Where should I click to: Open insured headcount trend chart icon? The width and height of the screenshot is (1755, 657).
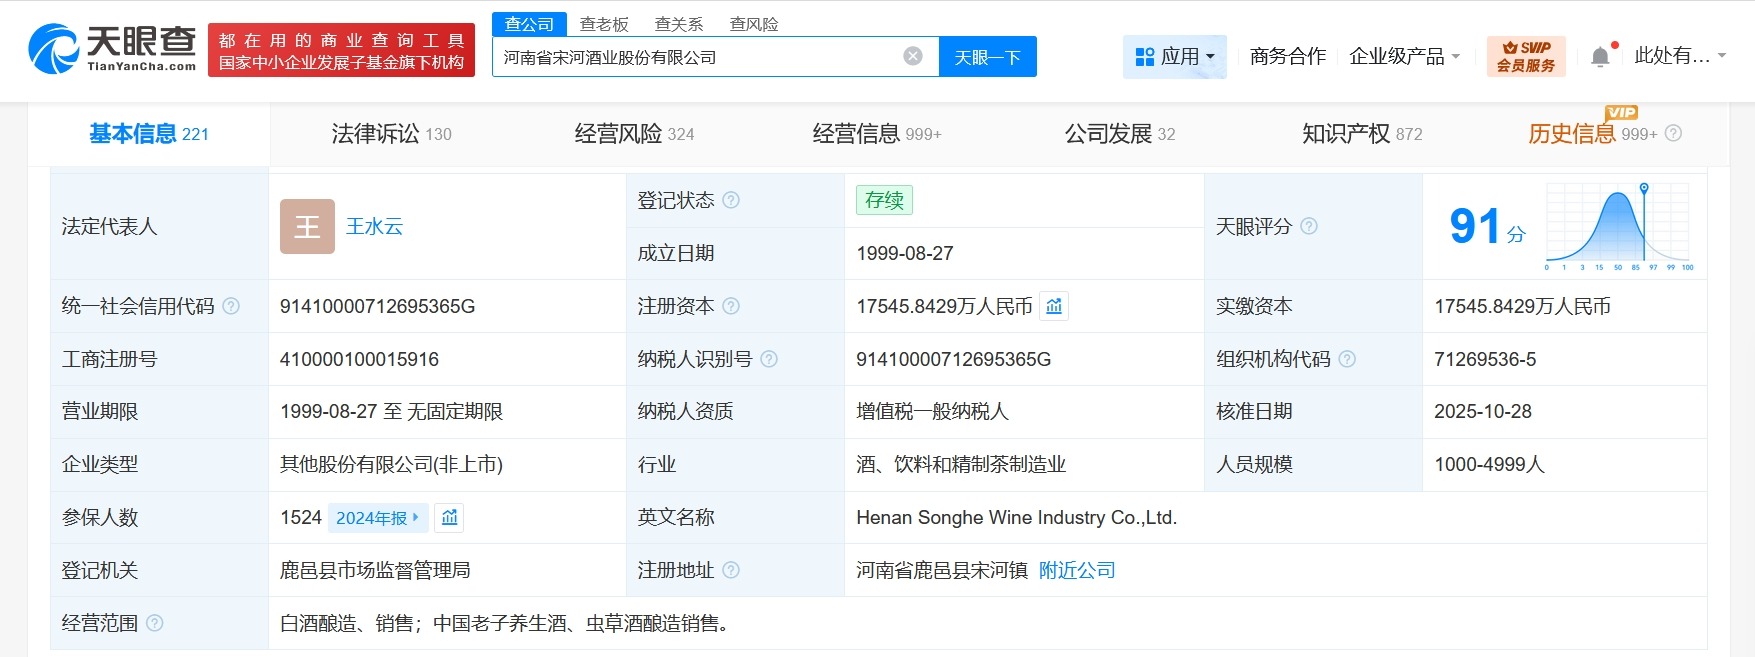(x=450, y=517)
